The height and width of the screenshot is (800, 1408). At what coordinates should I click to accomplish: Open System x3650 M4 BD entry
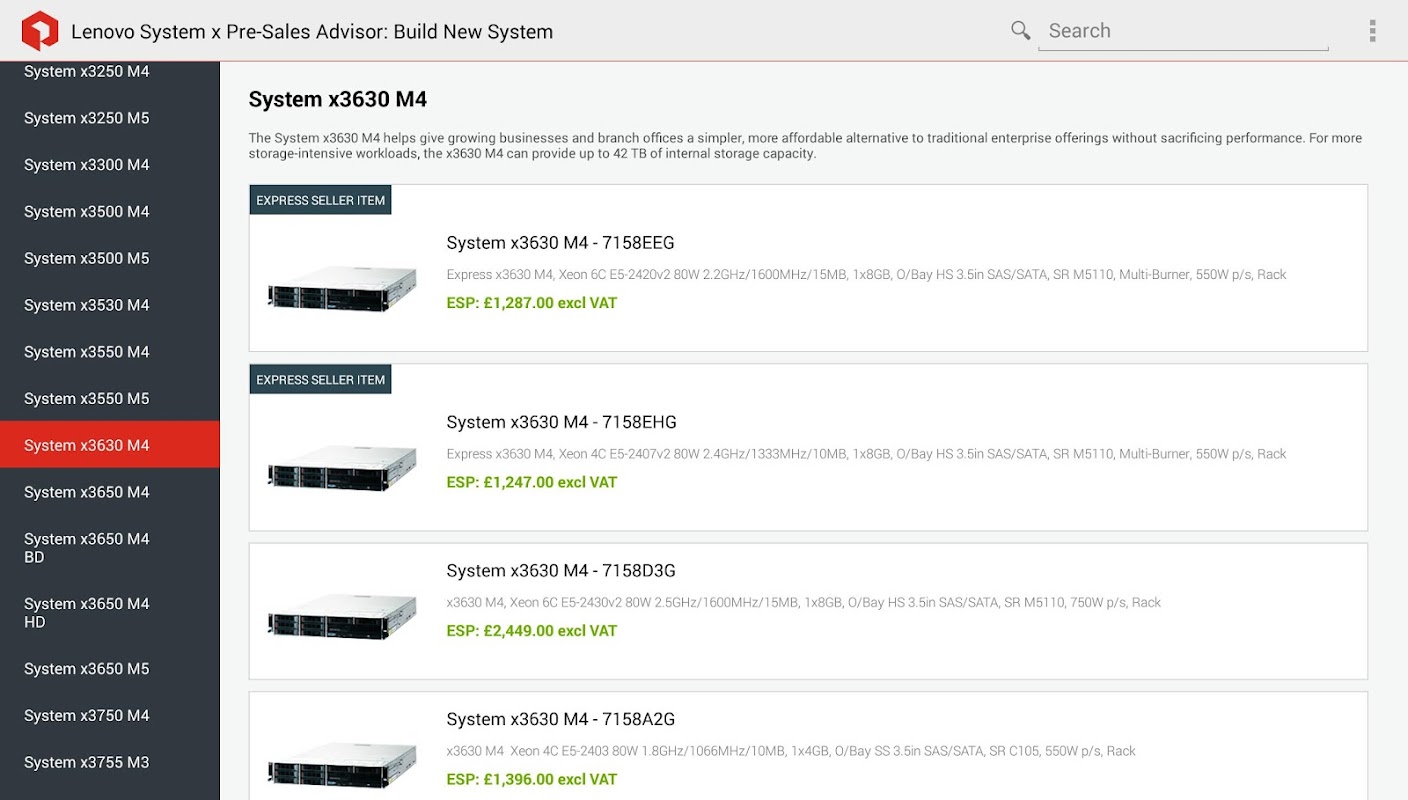110,548
